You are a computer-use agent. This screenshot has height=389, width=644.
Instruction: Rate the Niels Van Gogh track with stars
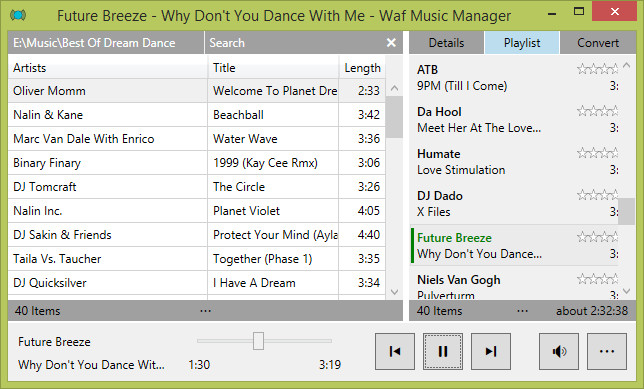tap(598, 279)
